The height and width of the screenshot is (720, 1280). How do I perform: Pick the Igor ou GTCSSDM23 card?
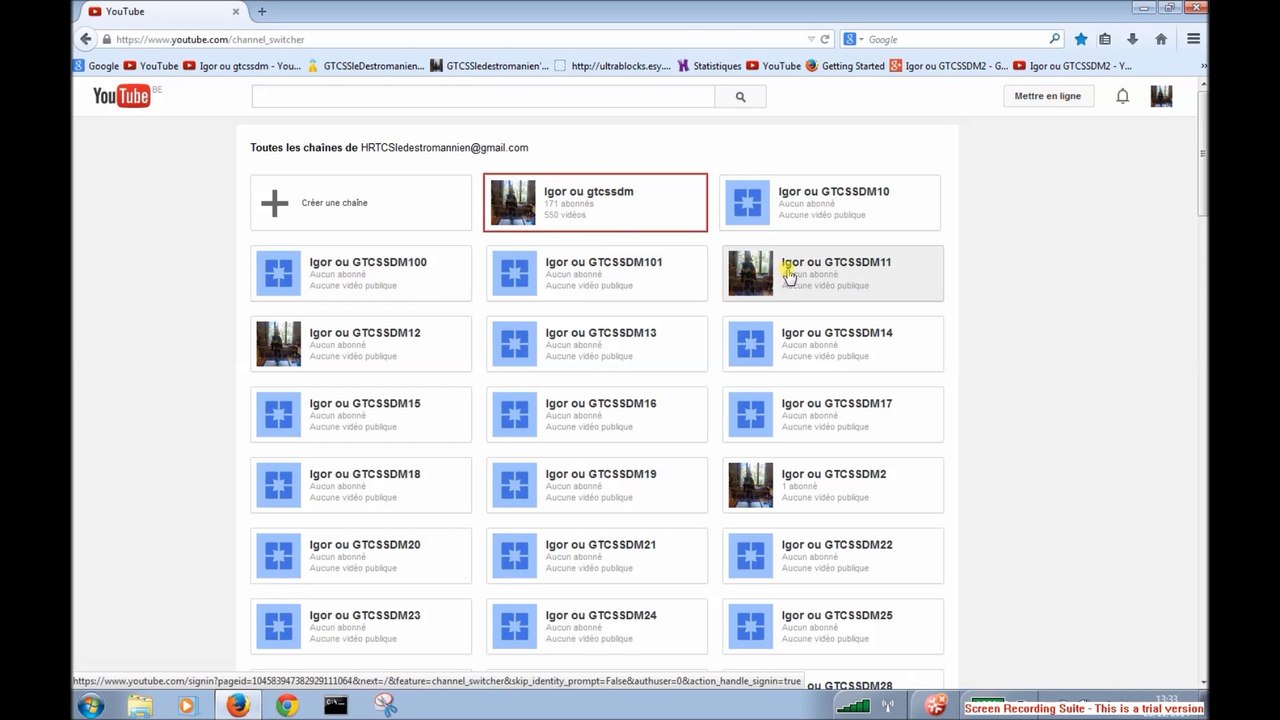click(361, 626)
